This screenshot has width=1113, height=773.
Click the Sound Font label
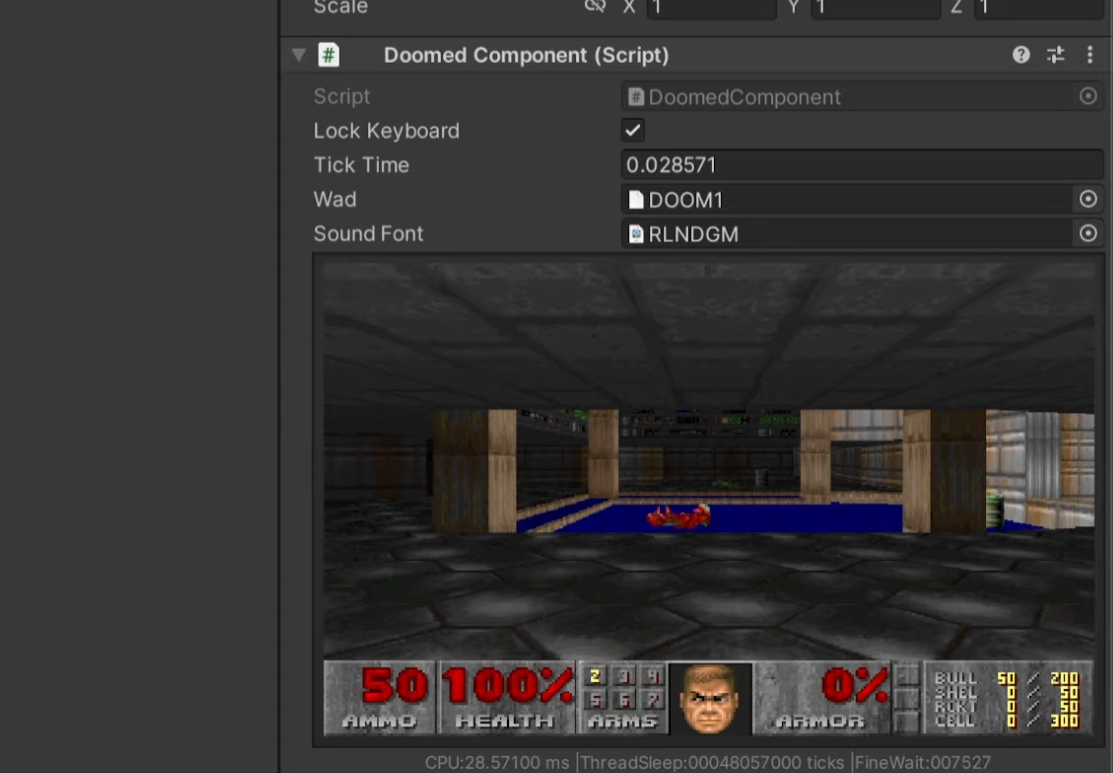coord(368,234)
